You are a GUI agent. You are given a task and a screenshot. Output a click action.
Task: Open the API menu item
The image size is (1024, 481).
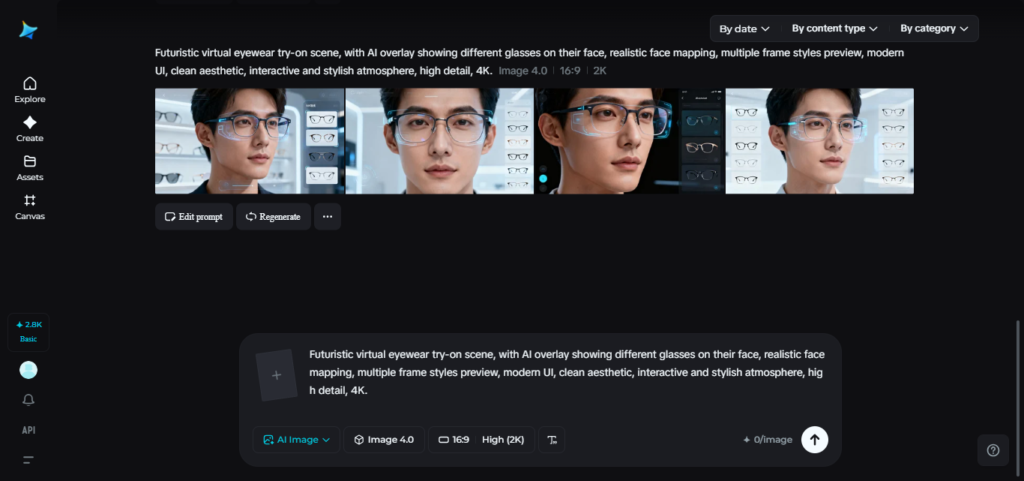[x=28, y=430]
